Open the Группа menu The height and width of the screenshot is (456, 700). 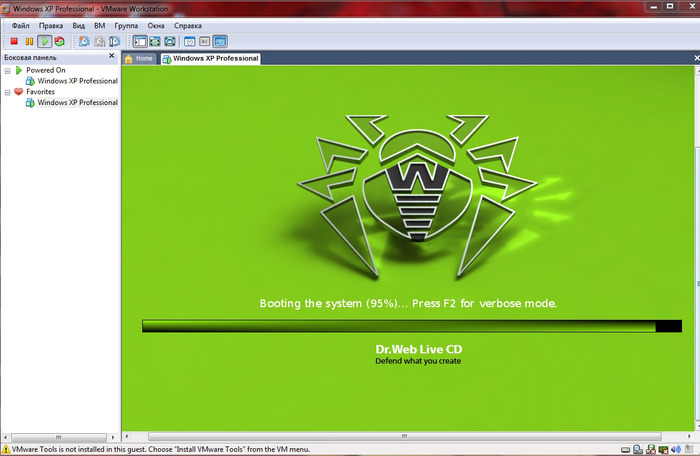click(126, 26)
